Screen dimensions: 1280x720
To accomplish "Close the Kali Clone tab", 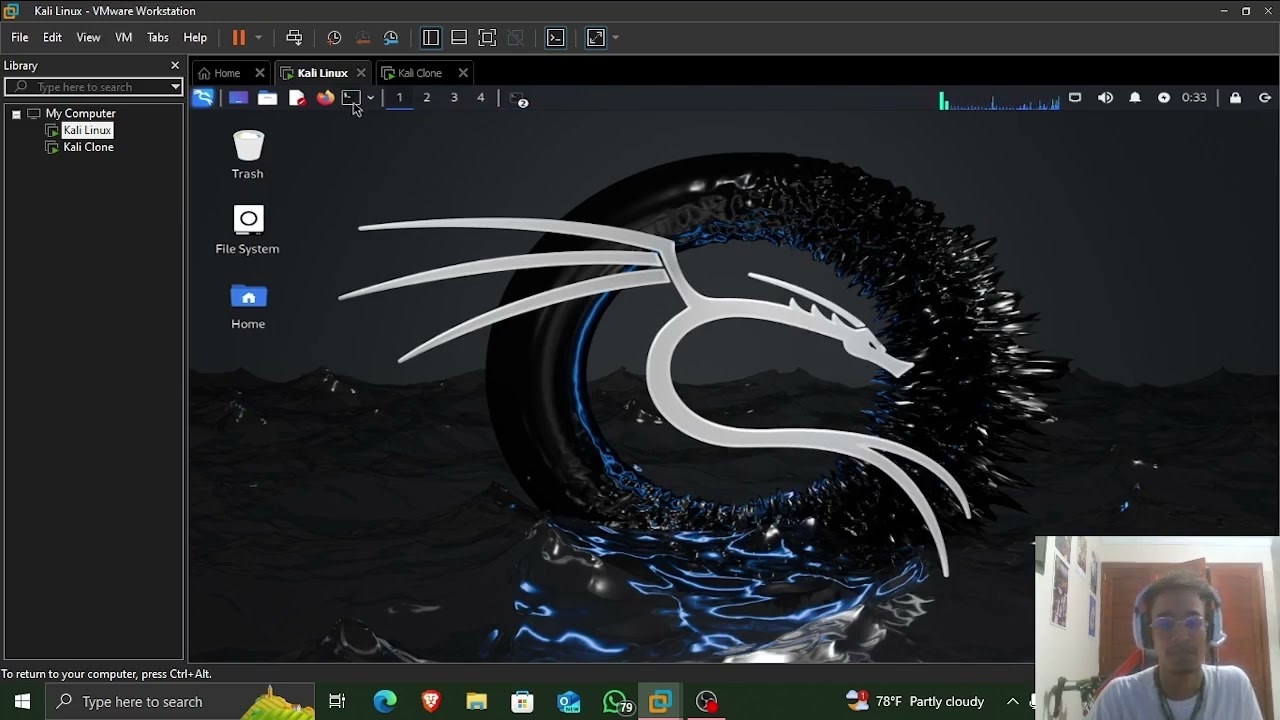I will point(463,73).
